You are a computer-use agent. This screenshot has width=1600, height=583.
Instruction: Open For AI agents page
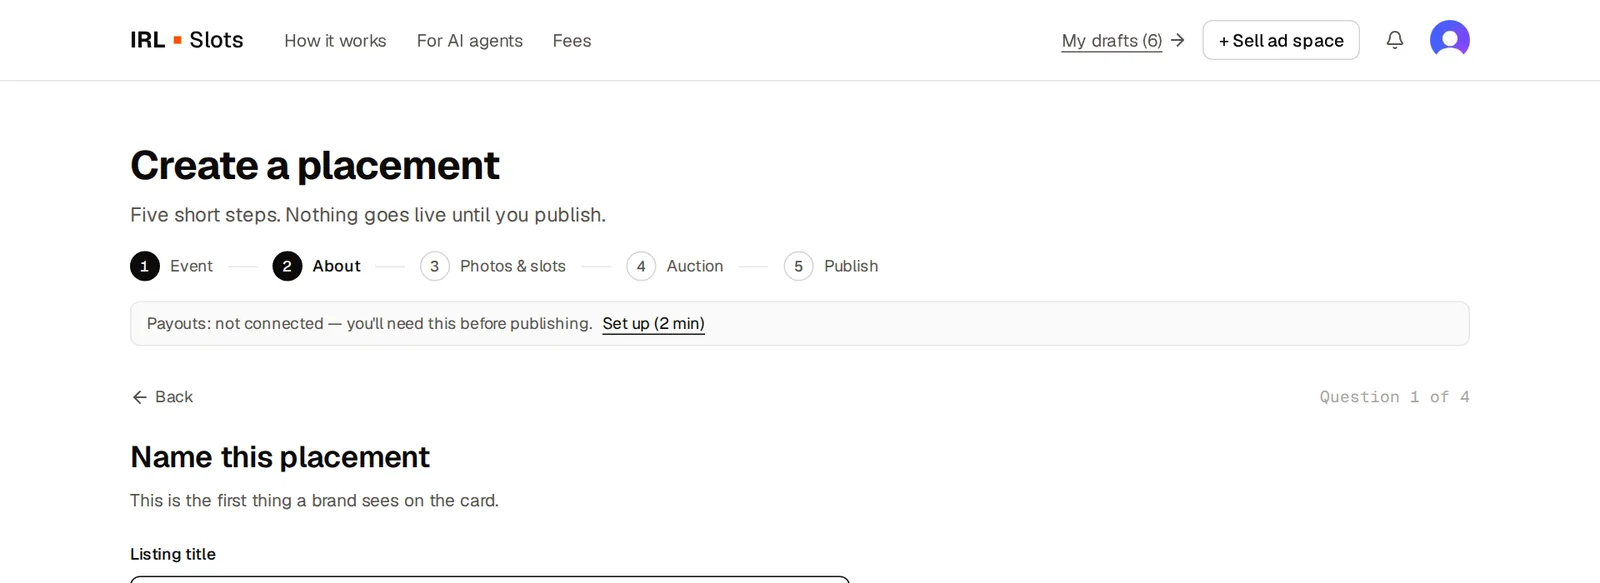point(470,41)
